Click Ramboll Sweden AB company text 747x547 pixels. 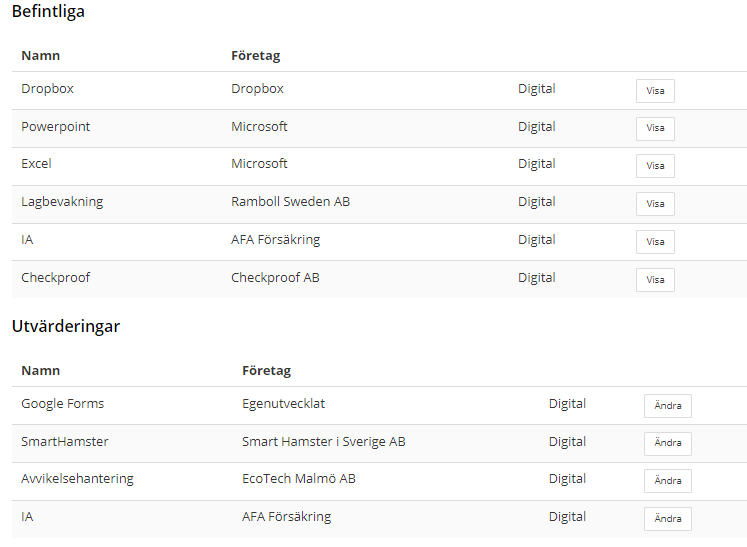tap(290, 202)
